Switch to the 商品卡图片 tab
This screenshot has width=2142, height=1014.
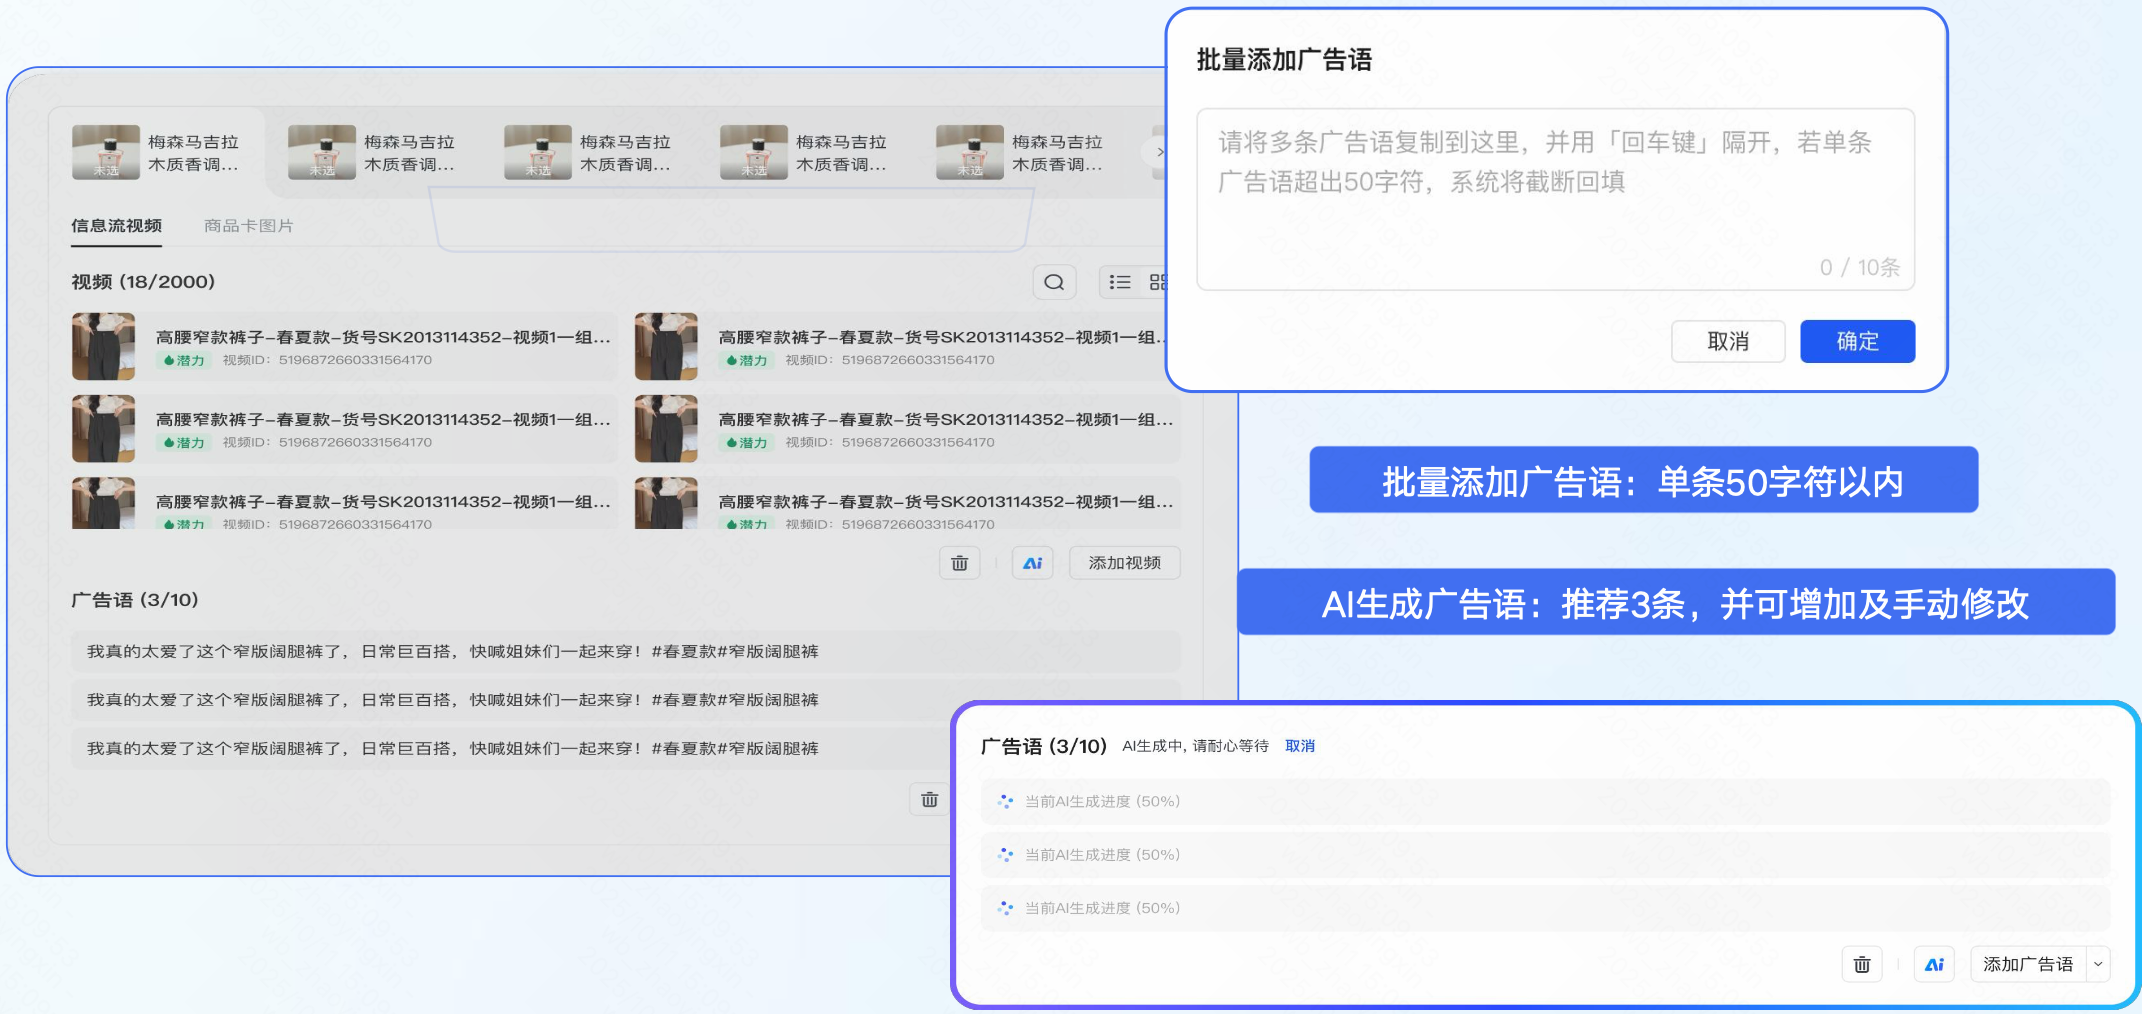247,224
